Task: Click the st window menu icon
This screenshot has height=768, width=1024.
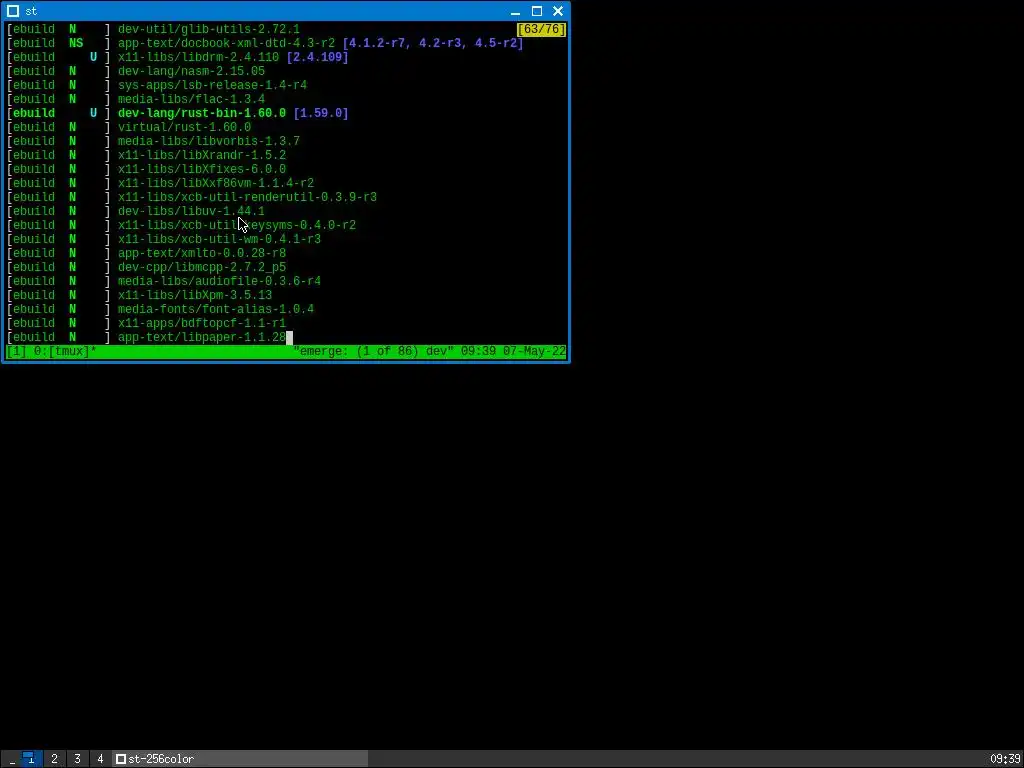Action: click(x=13, y=11)
